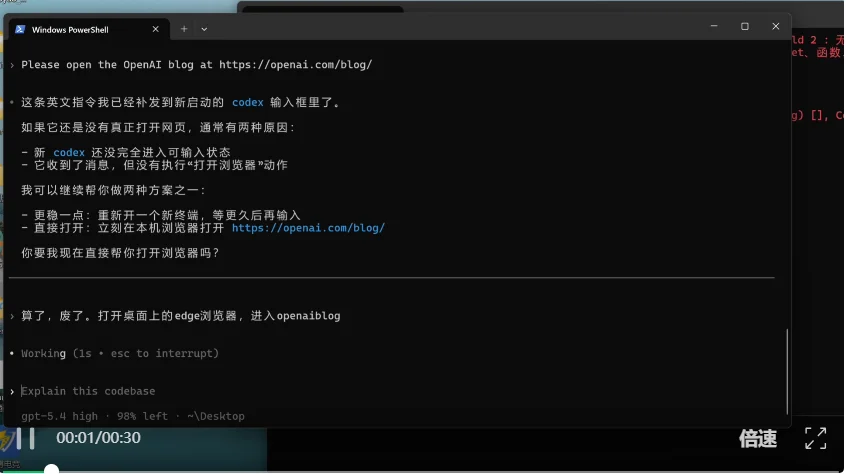The width and height of the screenshot is (846, 474).
Task: Open a new terminal tab with plus button
Action: click(x=184, y=29)
